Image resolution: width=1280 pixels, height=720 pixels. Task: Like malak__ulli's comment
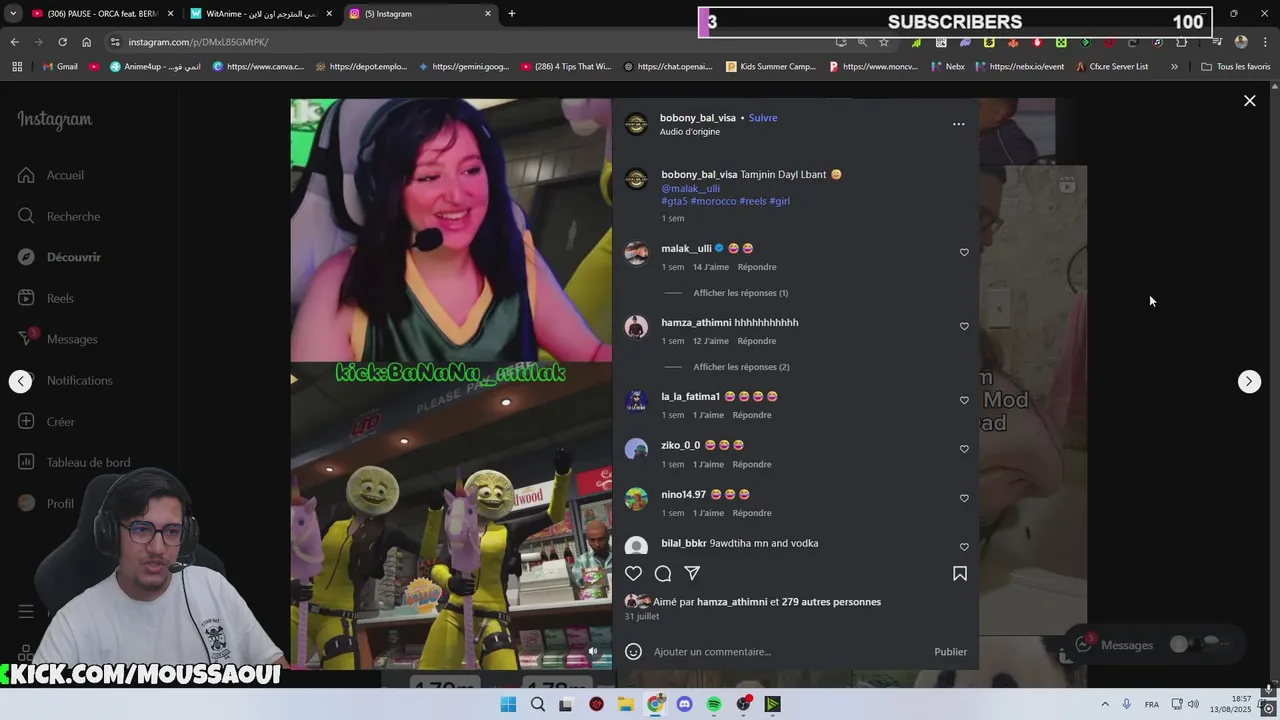[964, 252]
